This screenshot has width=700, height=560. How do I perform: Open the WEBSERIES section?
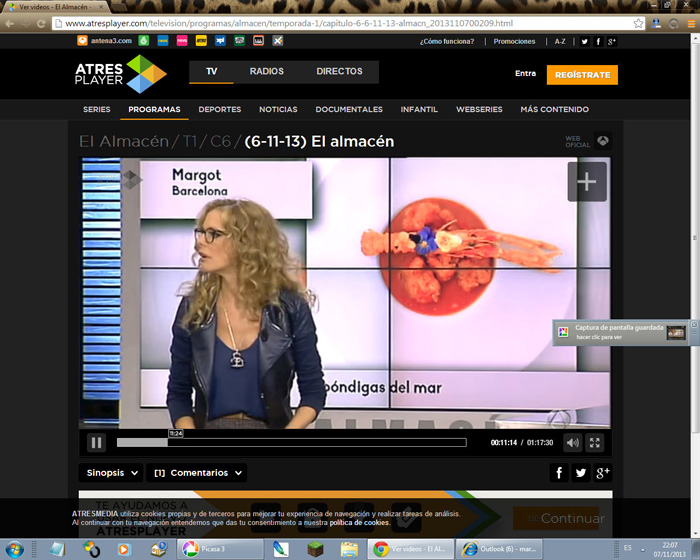(479, 109)
